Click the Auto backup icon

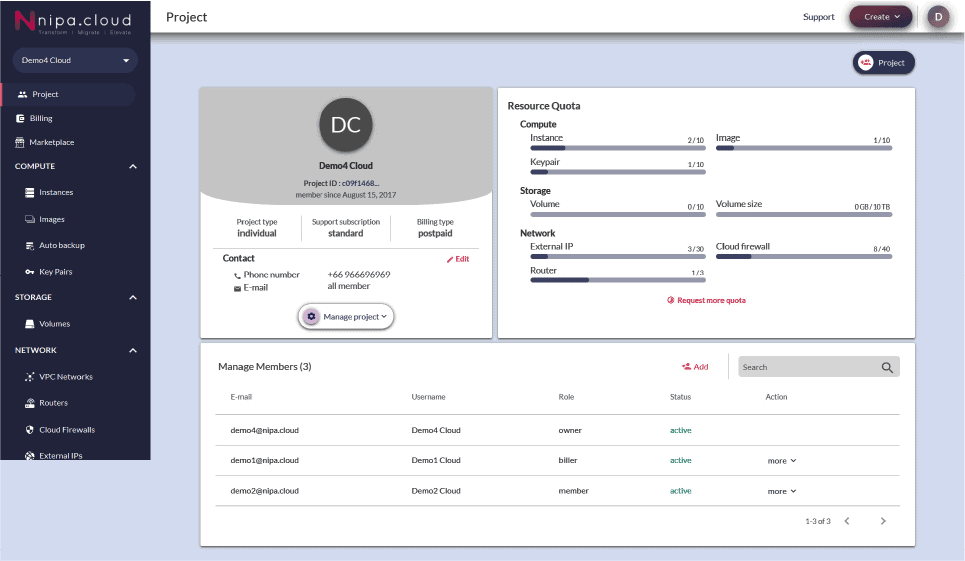pos(30,245)
